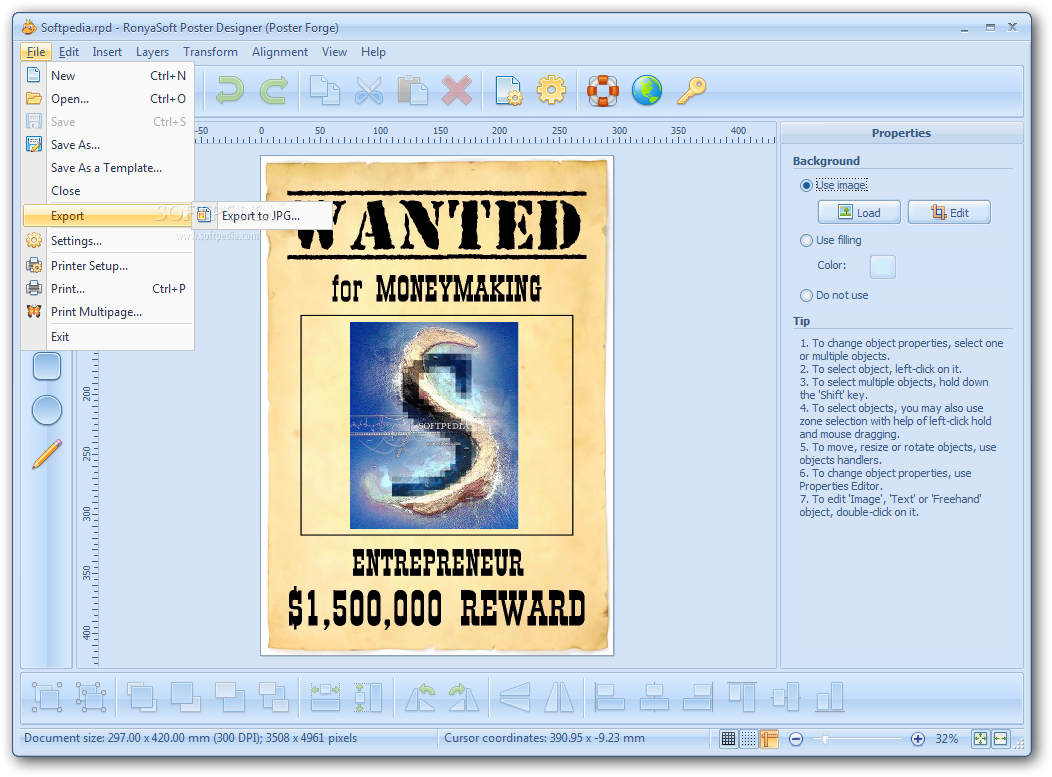Click the red Delete X toolbar icon
The height and width of the screenshot is (777, 1052).
tap(457, 90)
